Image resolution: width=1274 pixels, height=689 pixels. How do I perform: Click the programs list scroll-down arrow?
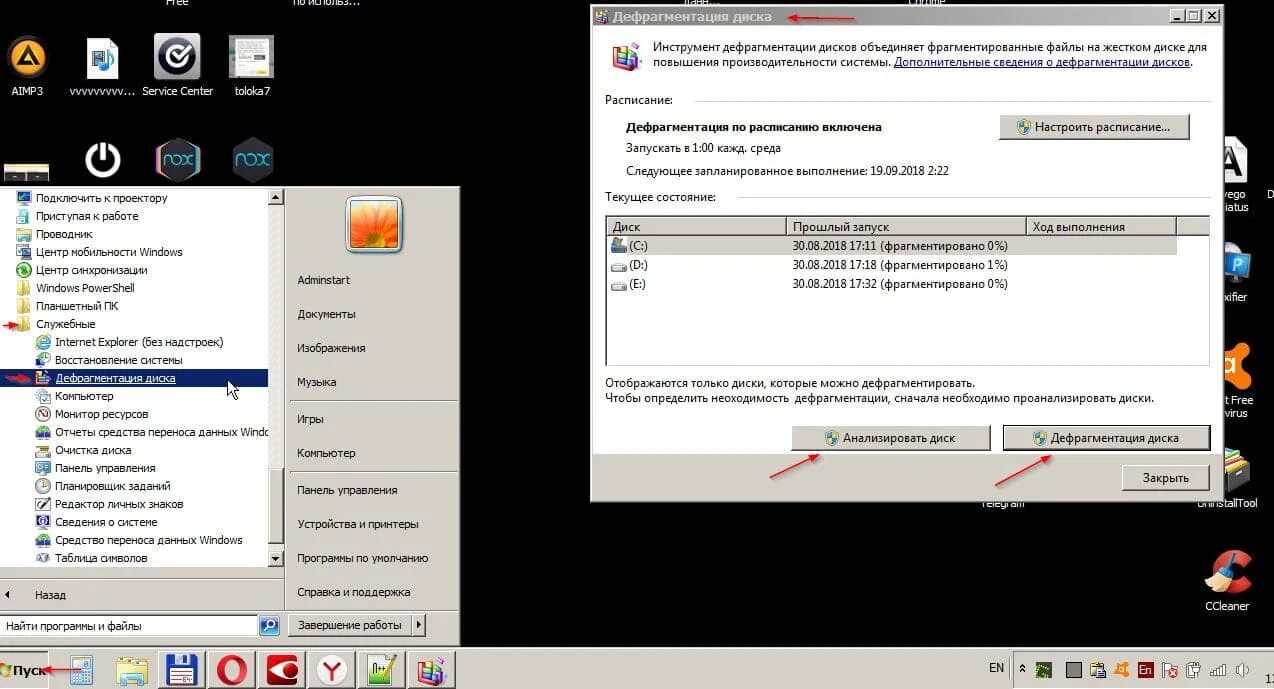point(276,558)
